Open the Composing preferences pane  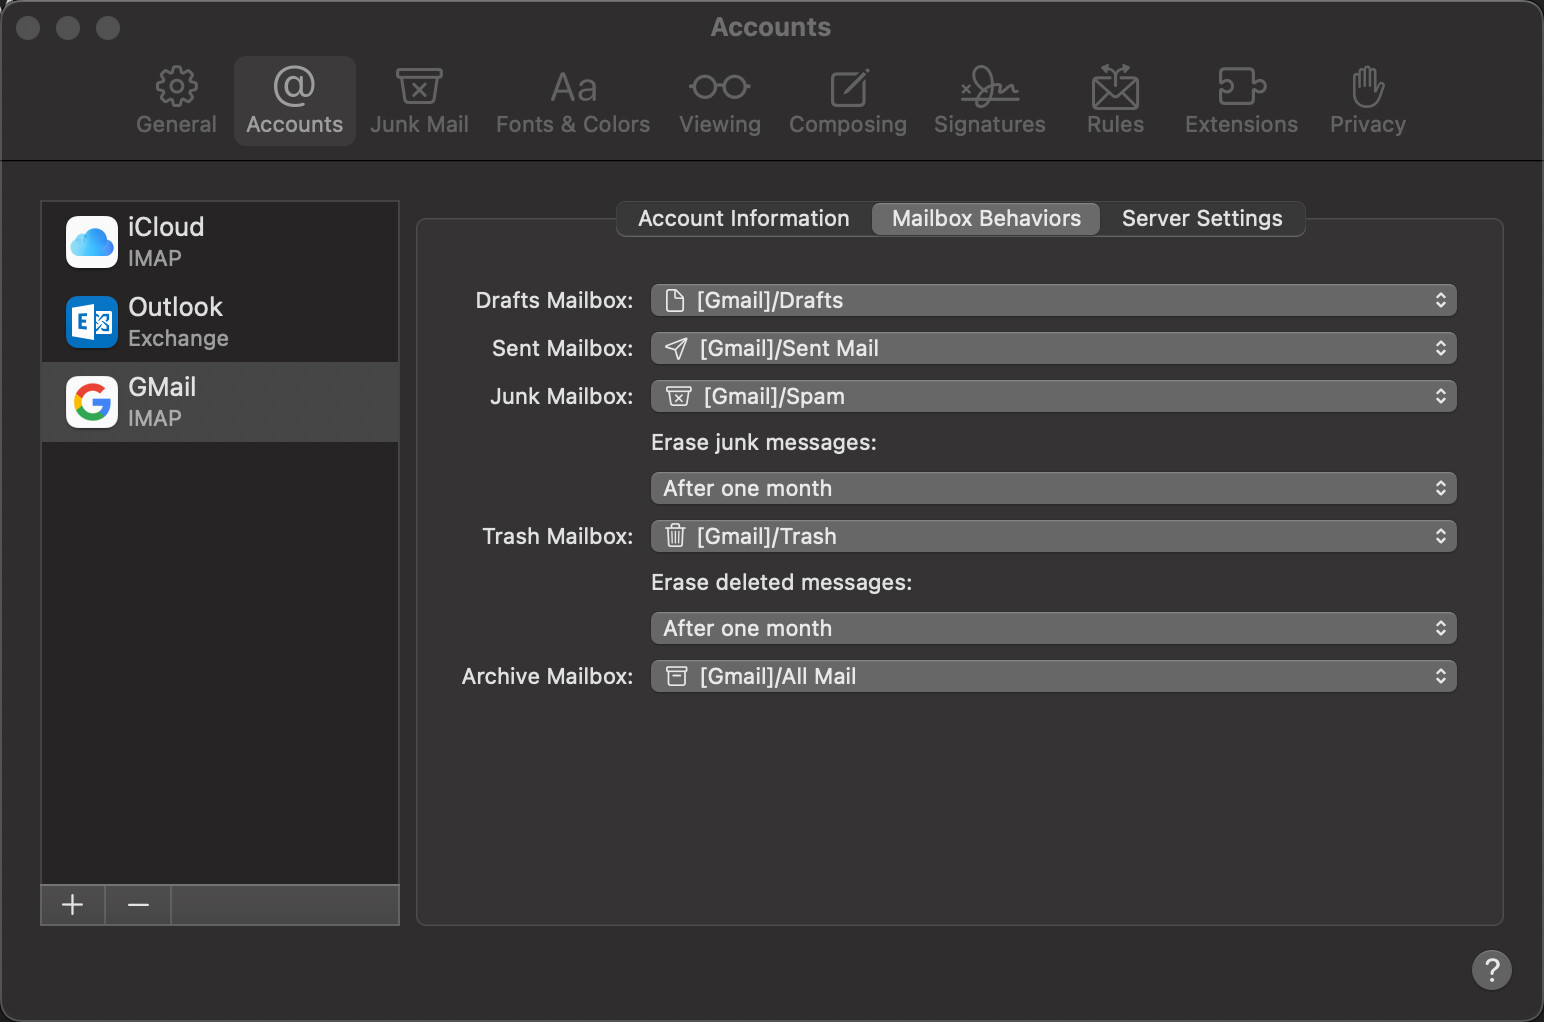coord(848,101)
